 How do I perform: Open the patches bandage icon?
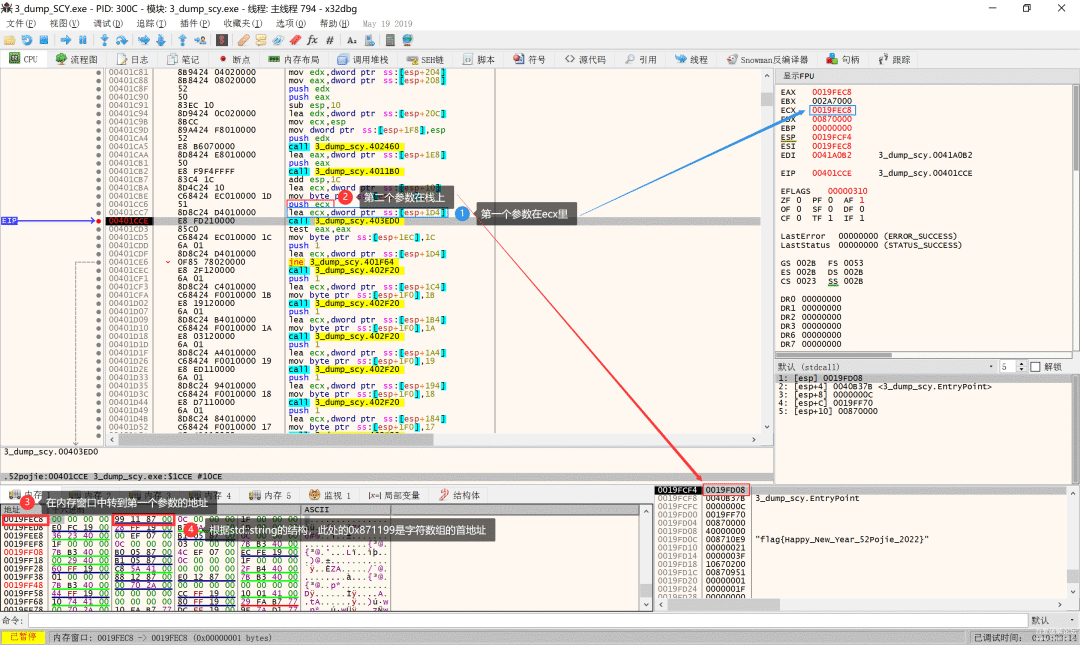pos(244,40)
